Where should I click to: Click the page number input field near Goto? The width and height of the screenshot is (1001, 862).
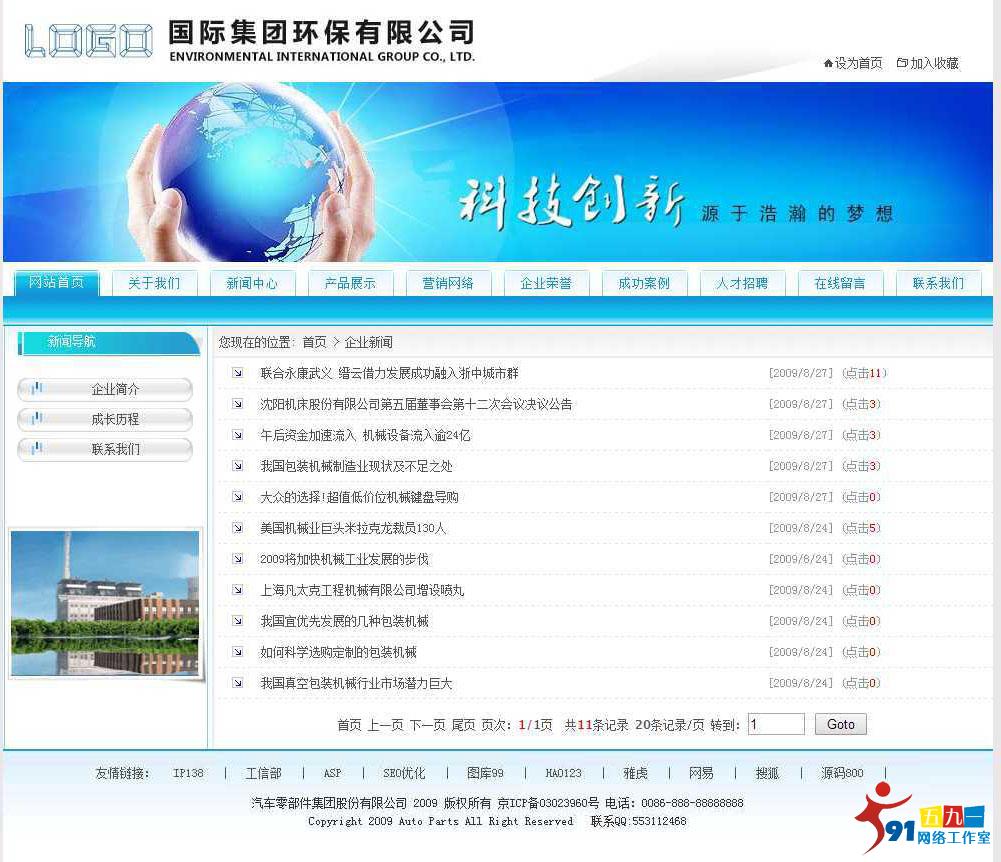pyautogui.click(x=776, y=724)
